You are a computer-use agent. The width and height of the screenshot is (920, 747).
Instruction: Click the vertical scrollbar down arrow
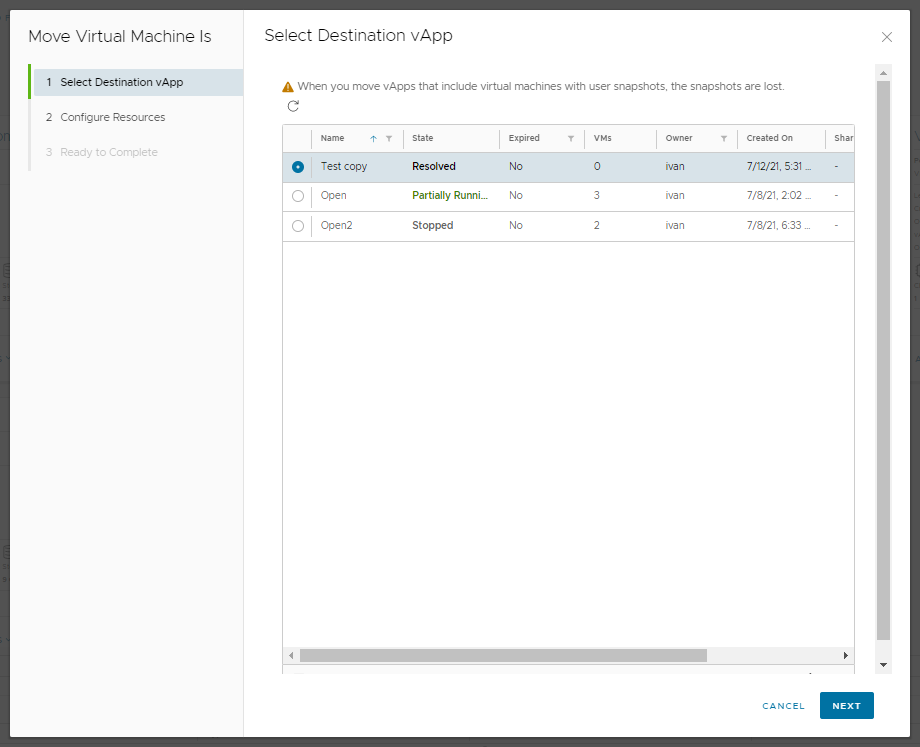[x=883, y=664]
